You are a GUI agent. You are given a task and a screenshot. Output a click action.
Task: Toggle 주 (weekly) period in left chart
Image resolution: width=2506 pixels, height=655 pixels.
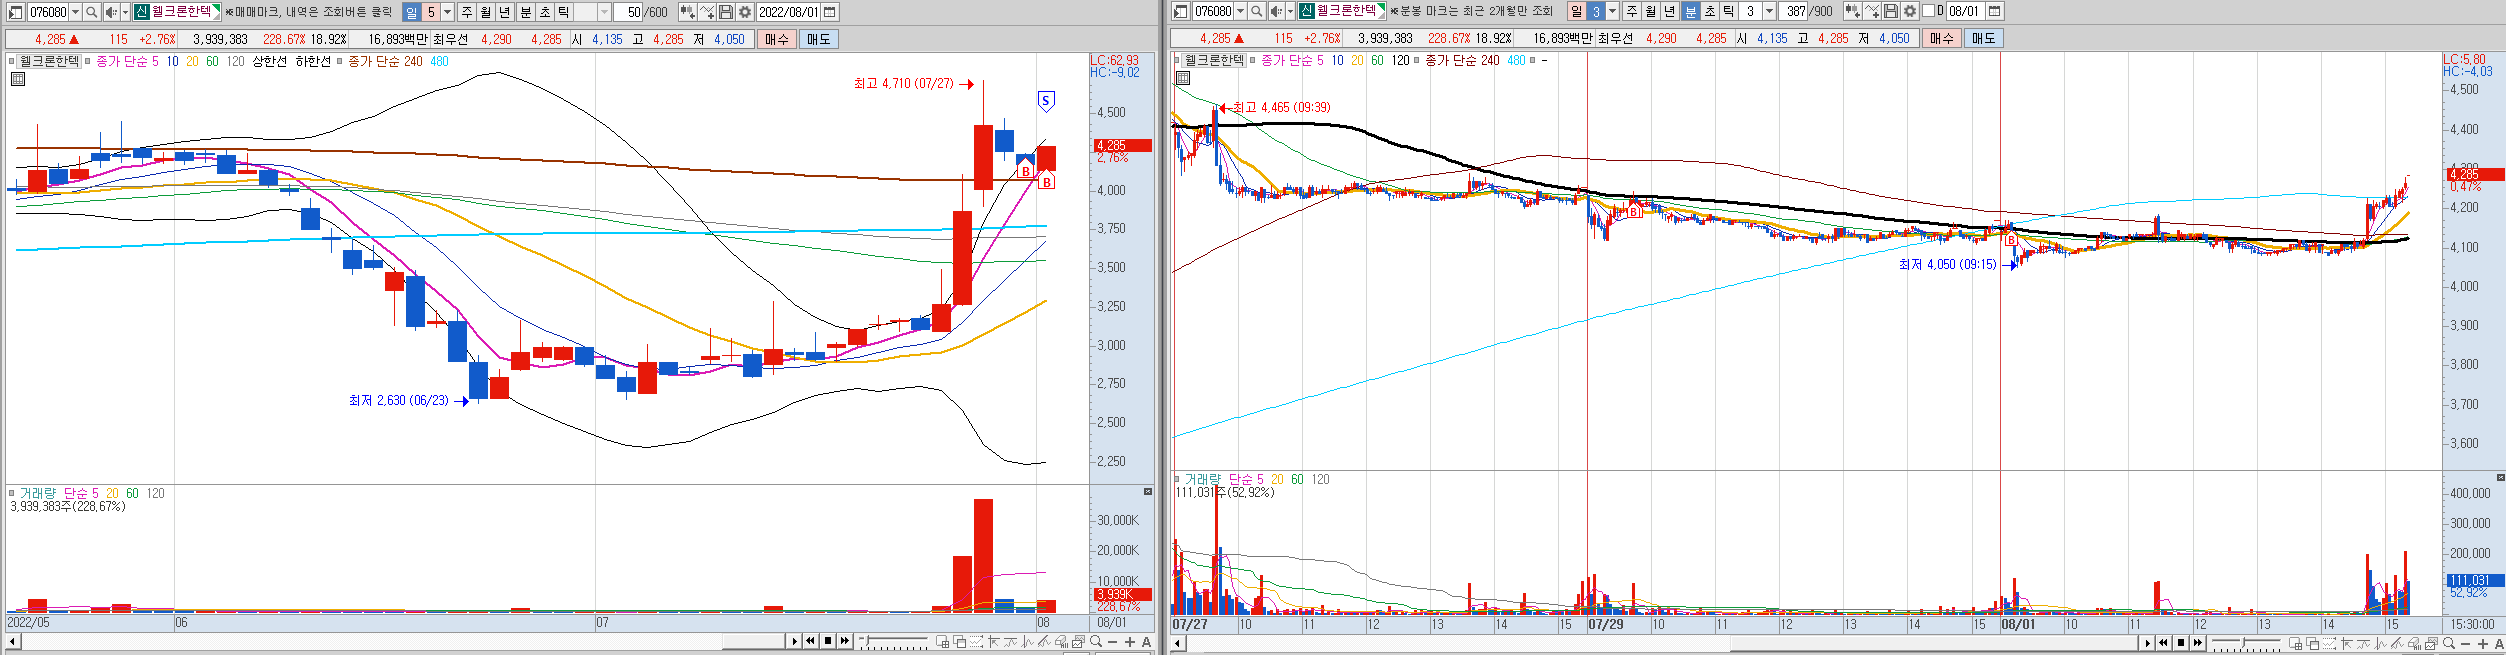click(467, 12)
